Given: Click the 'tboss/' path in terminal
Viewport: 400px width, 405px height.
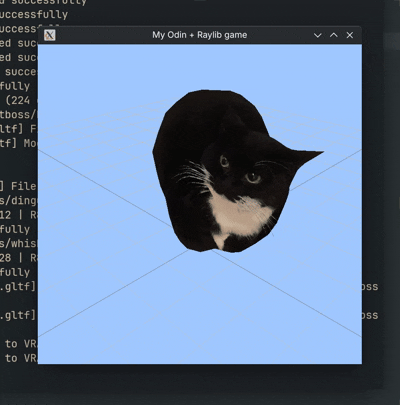Looking at the screenshot, I should pyautogui.click(x=19, y=115).
